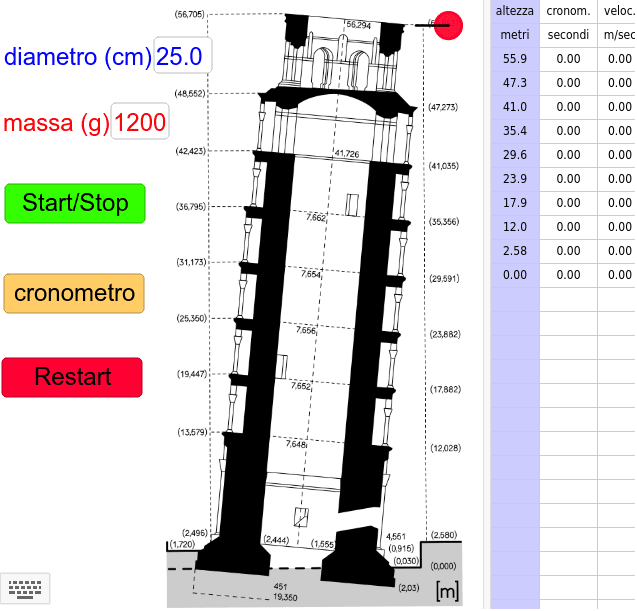
Task: Click the altezza cell 35.4
Action: tap(515, 131)
